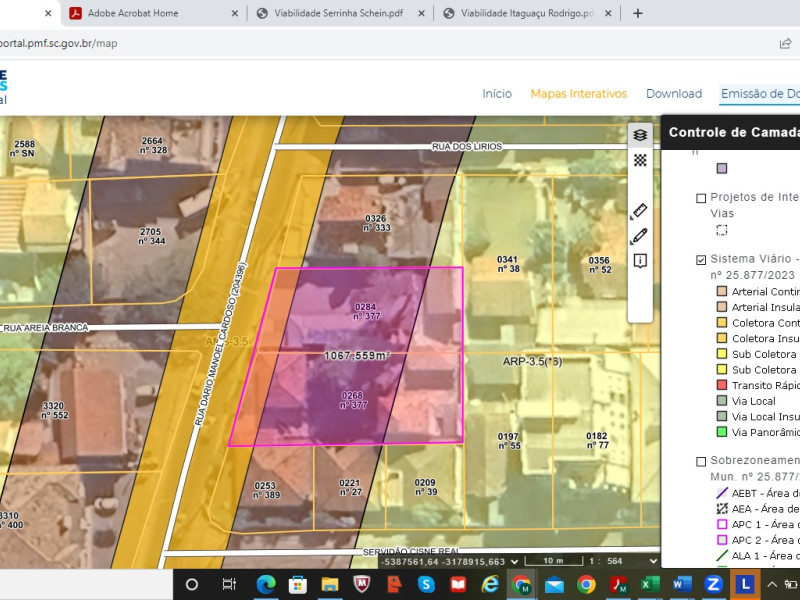
Task: Select the pencil drawing tool
Action: 639,236
